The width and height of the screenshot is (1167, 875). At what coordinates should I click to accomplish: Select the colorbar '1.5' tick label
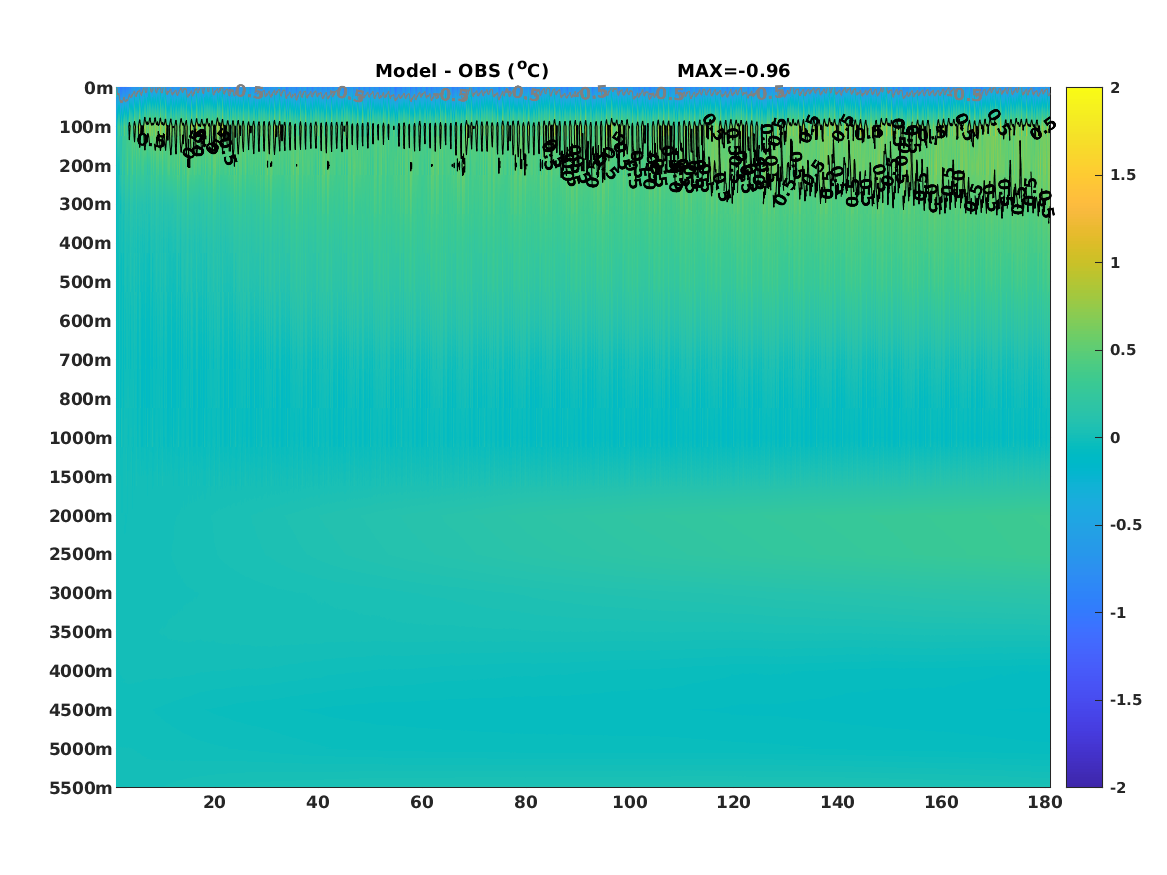coord(1123,175)
